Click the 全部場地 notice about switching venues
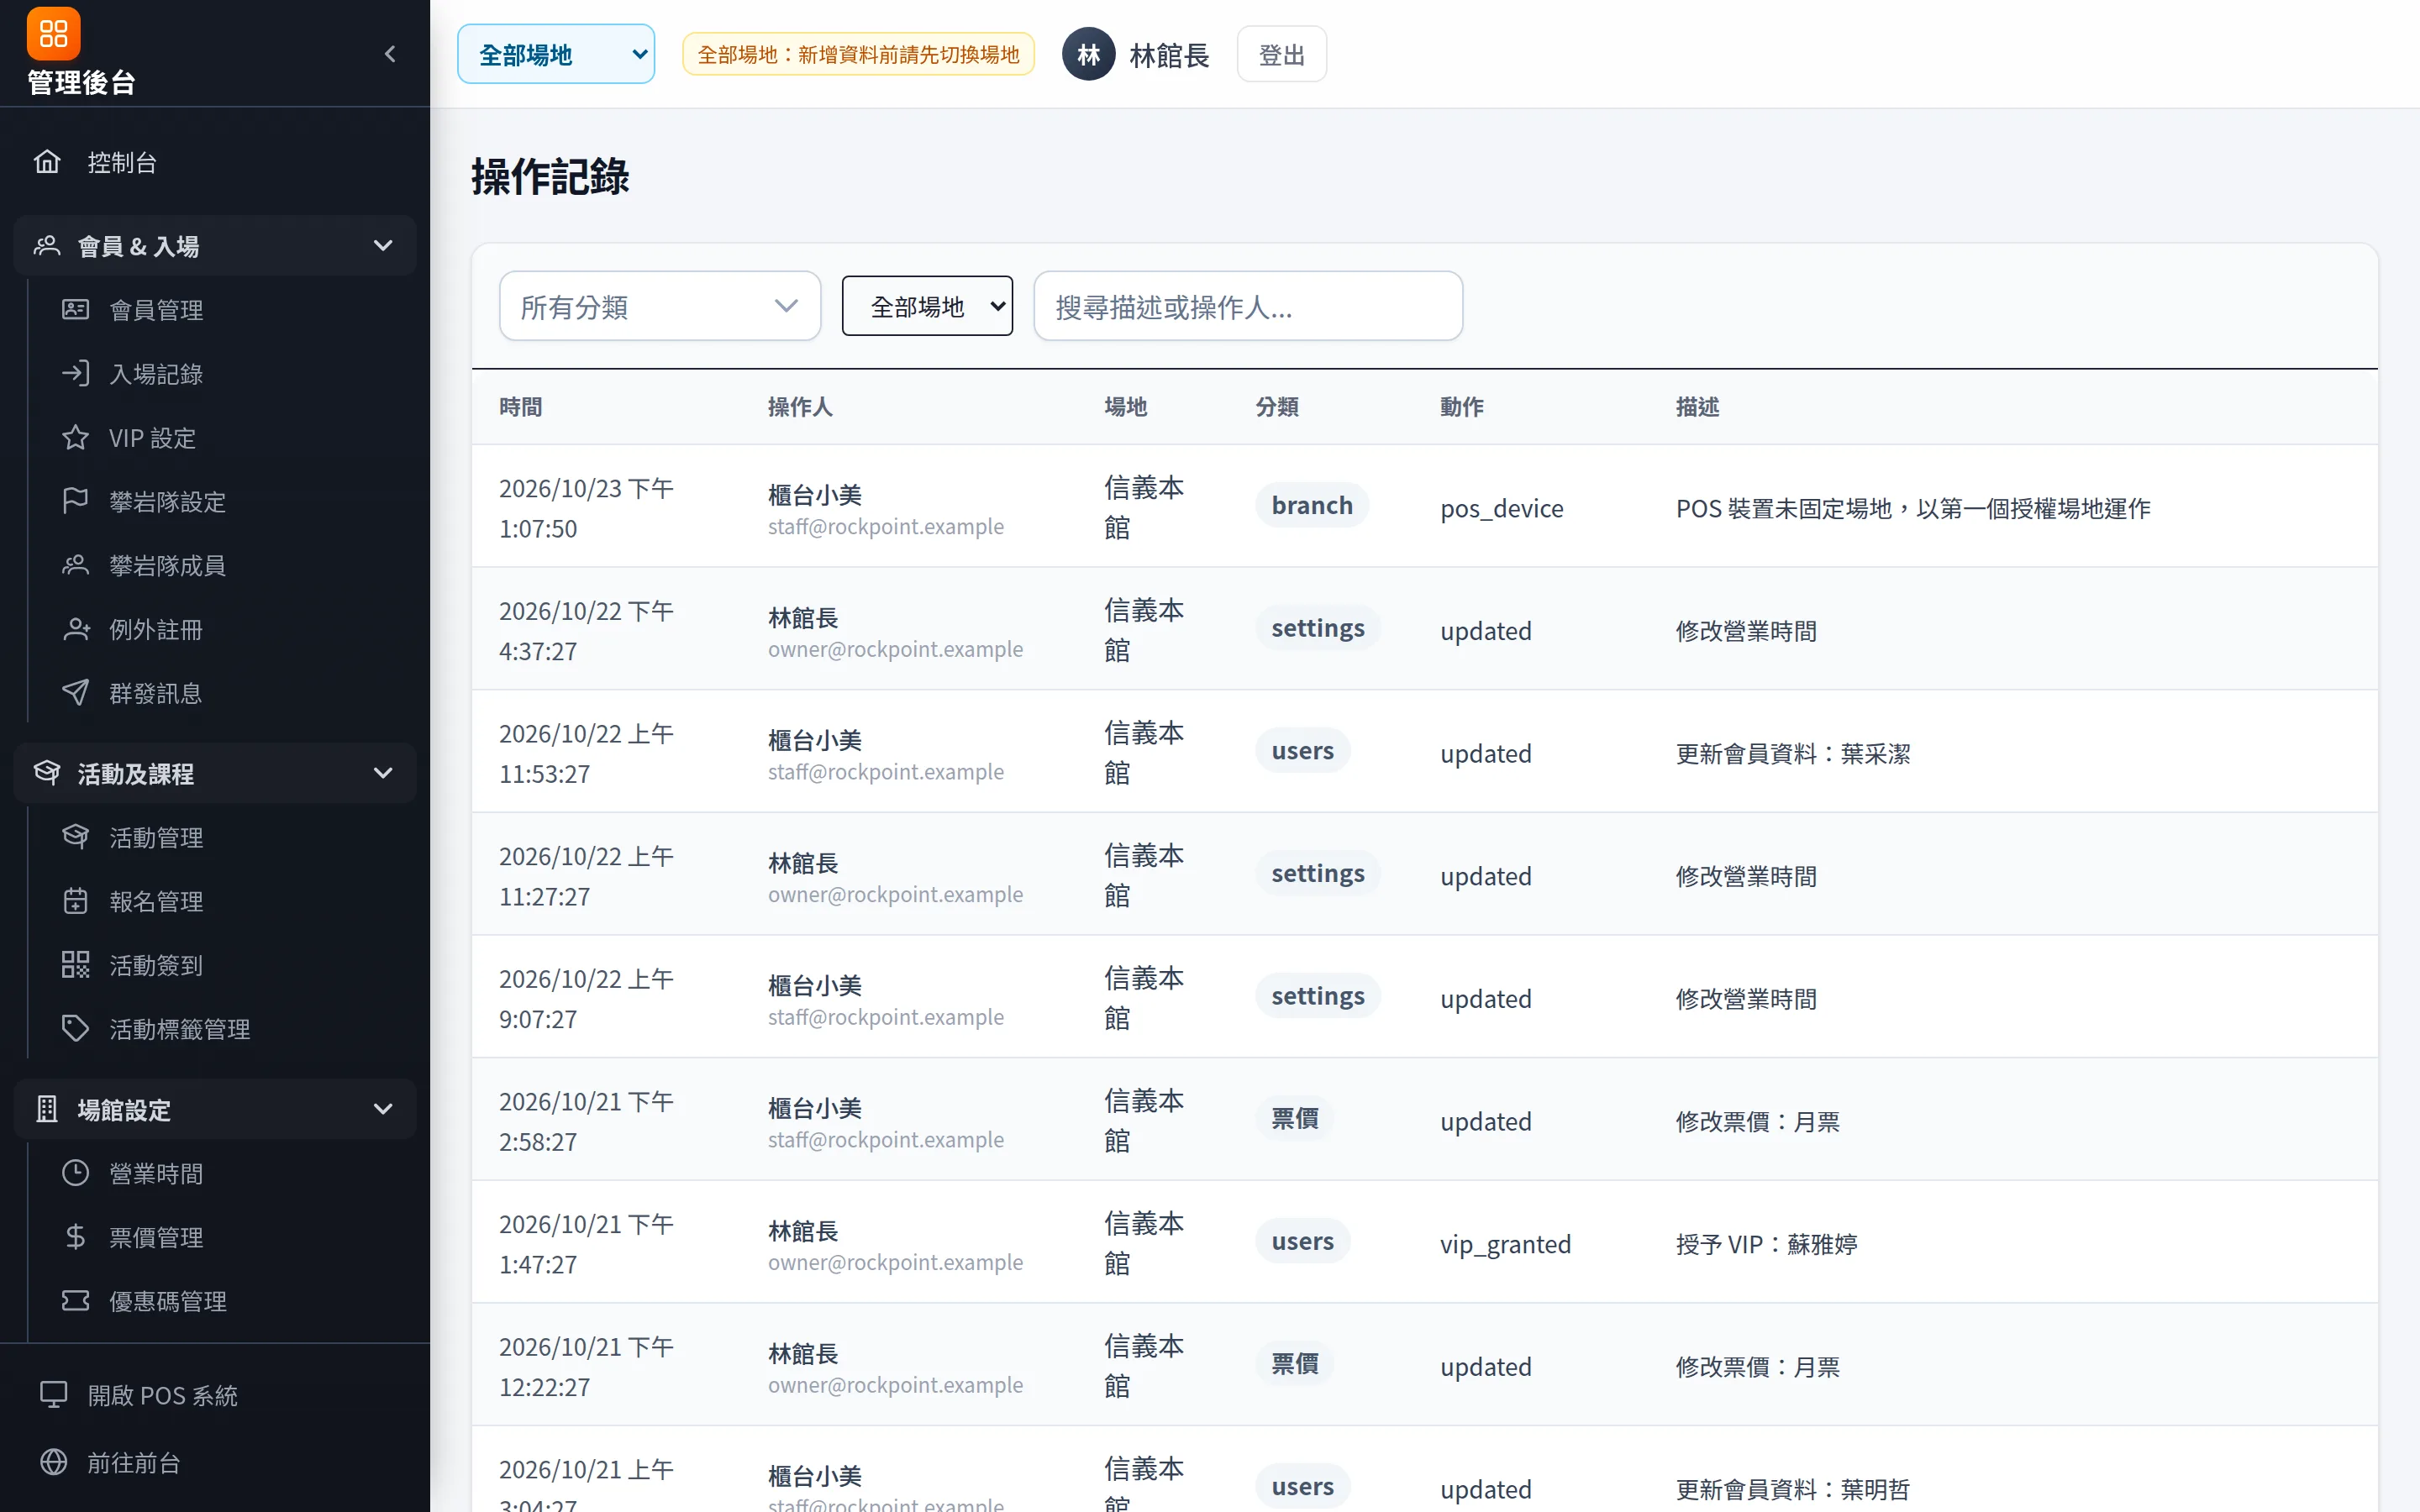The width and height of the screenshot is (2420, 1512). pos(858,54)
